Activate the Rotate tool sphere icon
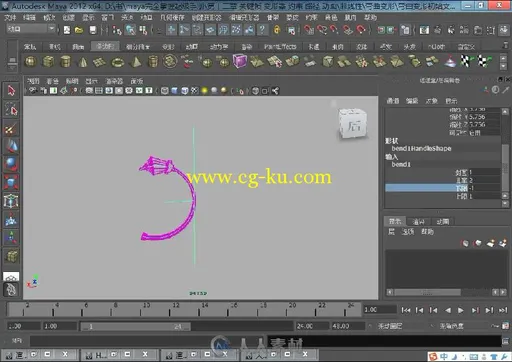The height and width of the screenshot is (362, 512). (x=11, y=164)
